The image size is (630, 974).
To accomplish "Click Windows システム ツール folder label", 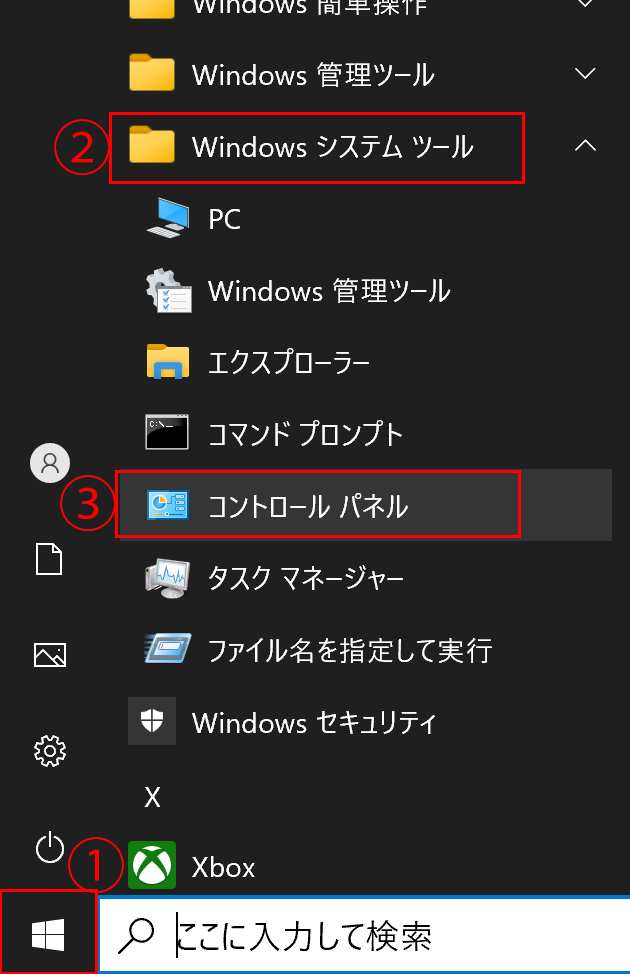I will [x=333, y=147].
